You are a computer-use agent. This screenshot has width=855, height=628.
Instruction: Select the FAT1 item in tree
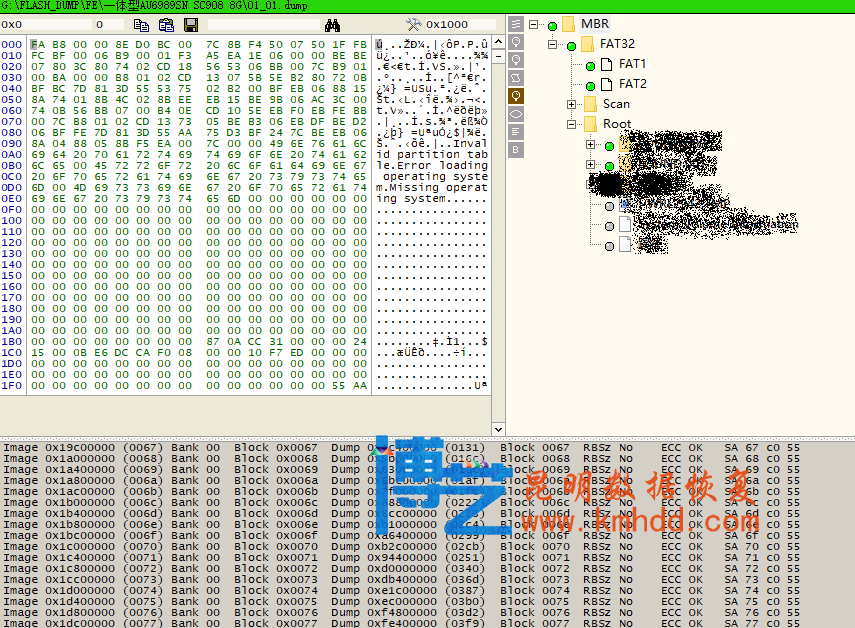pyautogui.click(x=632, y=64)
